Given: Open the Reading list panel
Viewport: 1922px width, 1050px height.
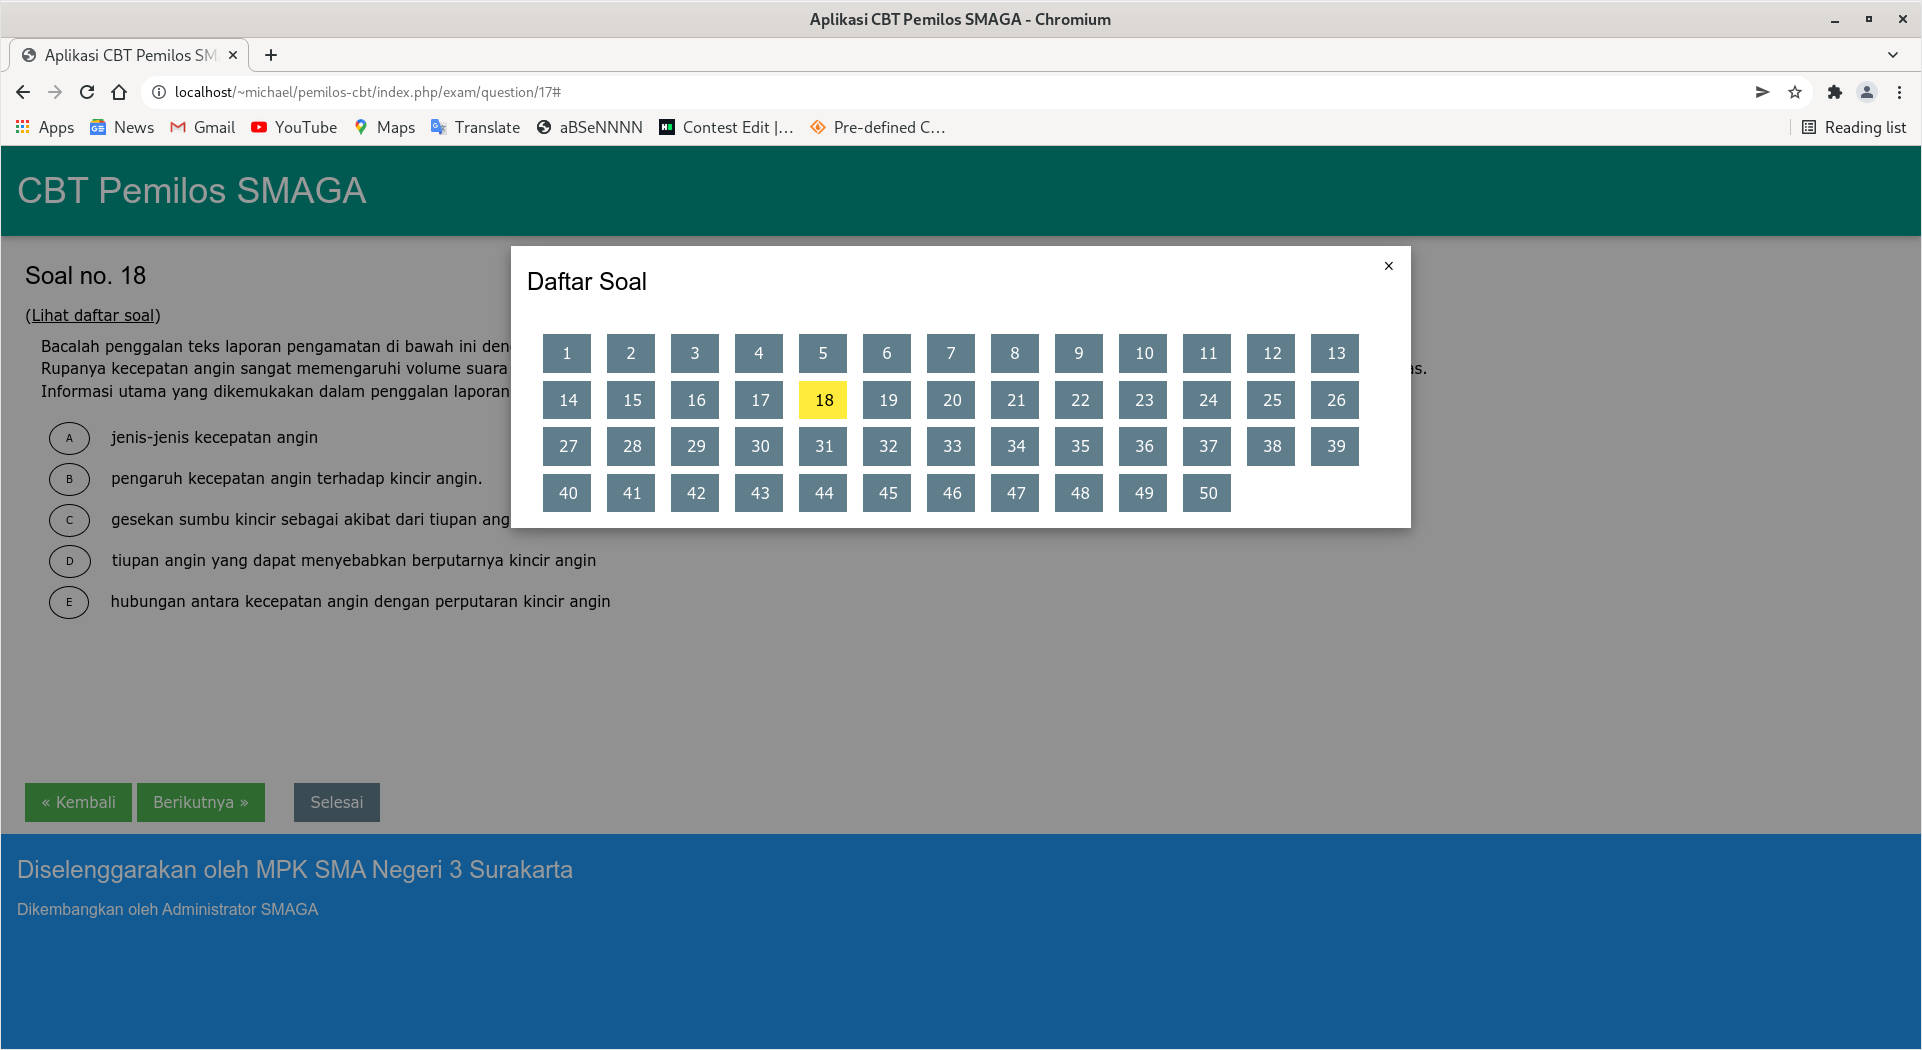Looking at the screenshot, I should point(1854,127).
